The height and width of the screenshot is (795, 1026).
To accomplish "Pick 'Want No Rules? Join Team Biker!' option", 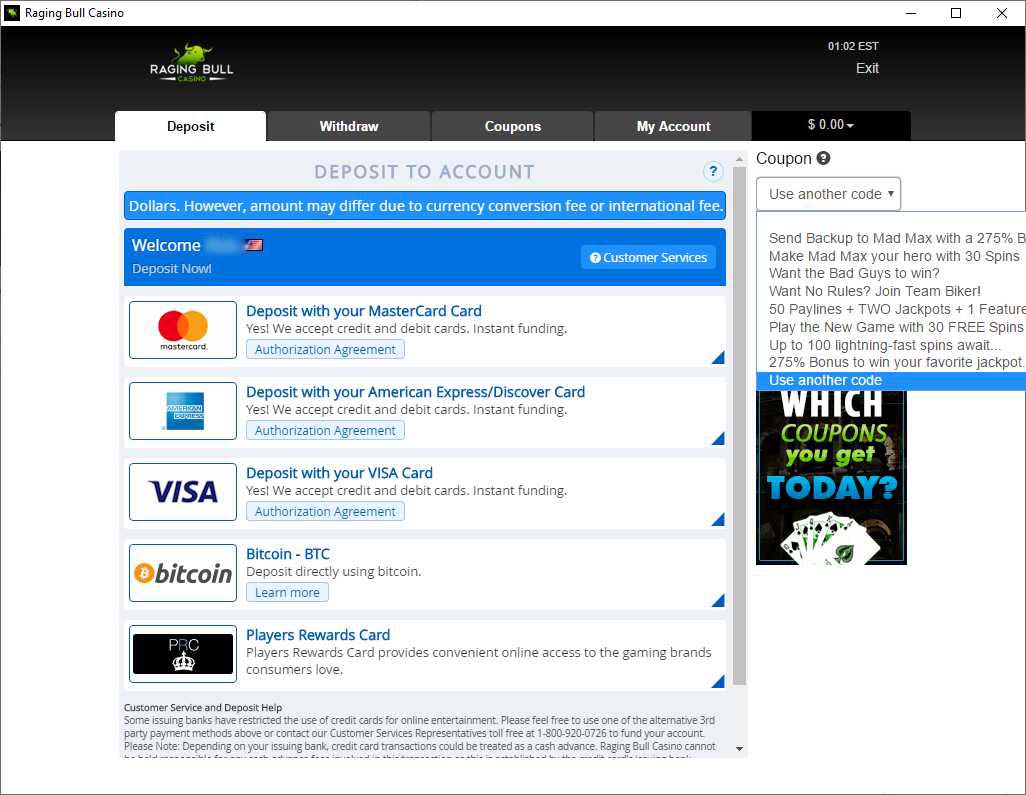I will point(891,291).
